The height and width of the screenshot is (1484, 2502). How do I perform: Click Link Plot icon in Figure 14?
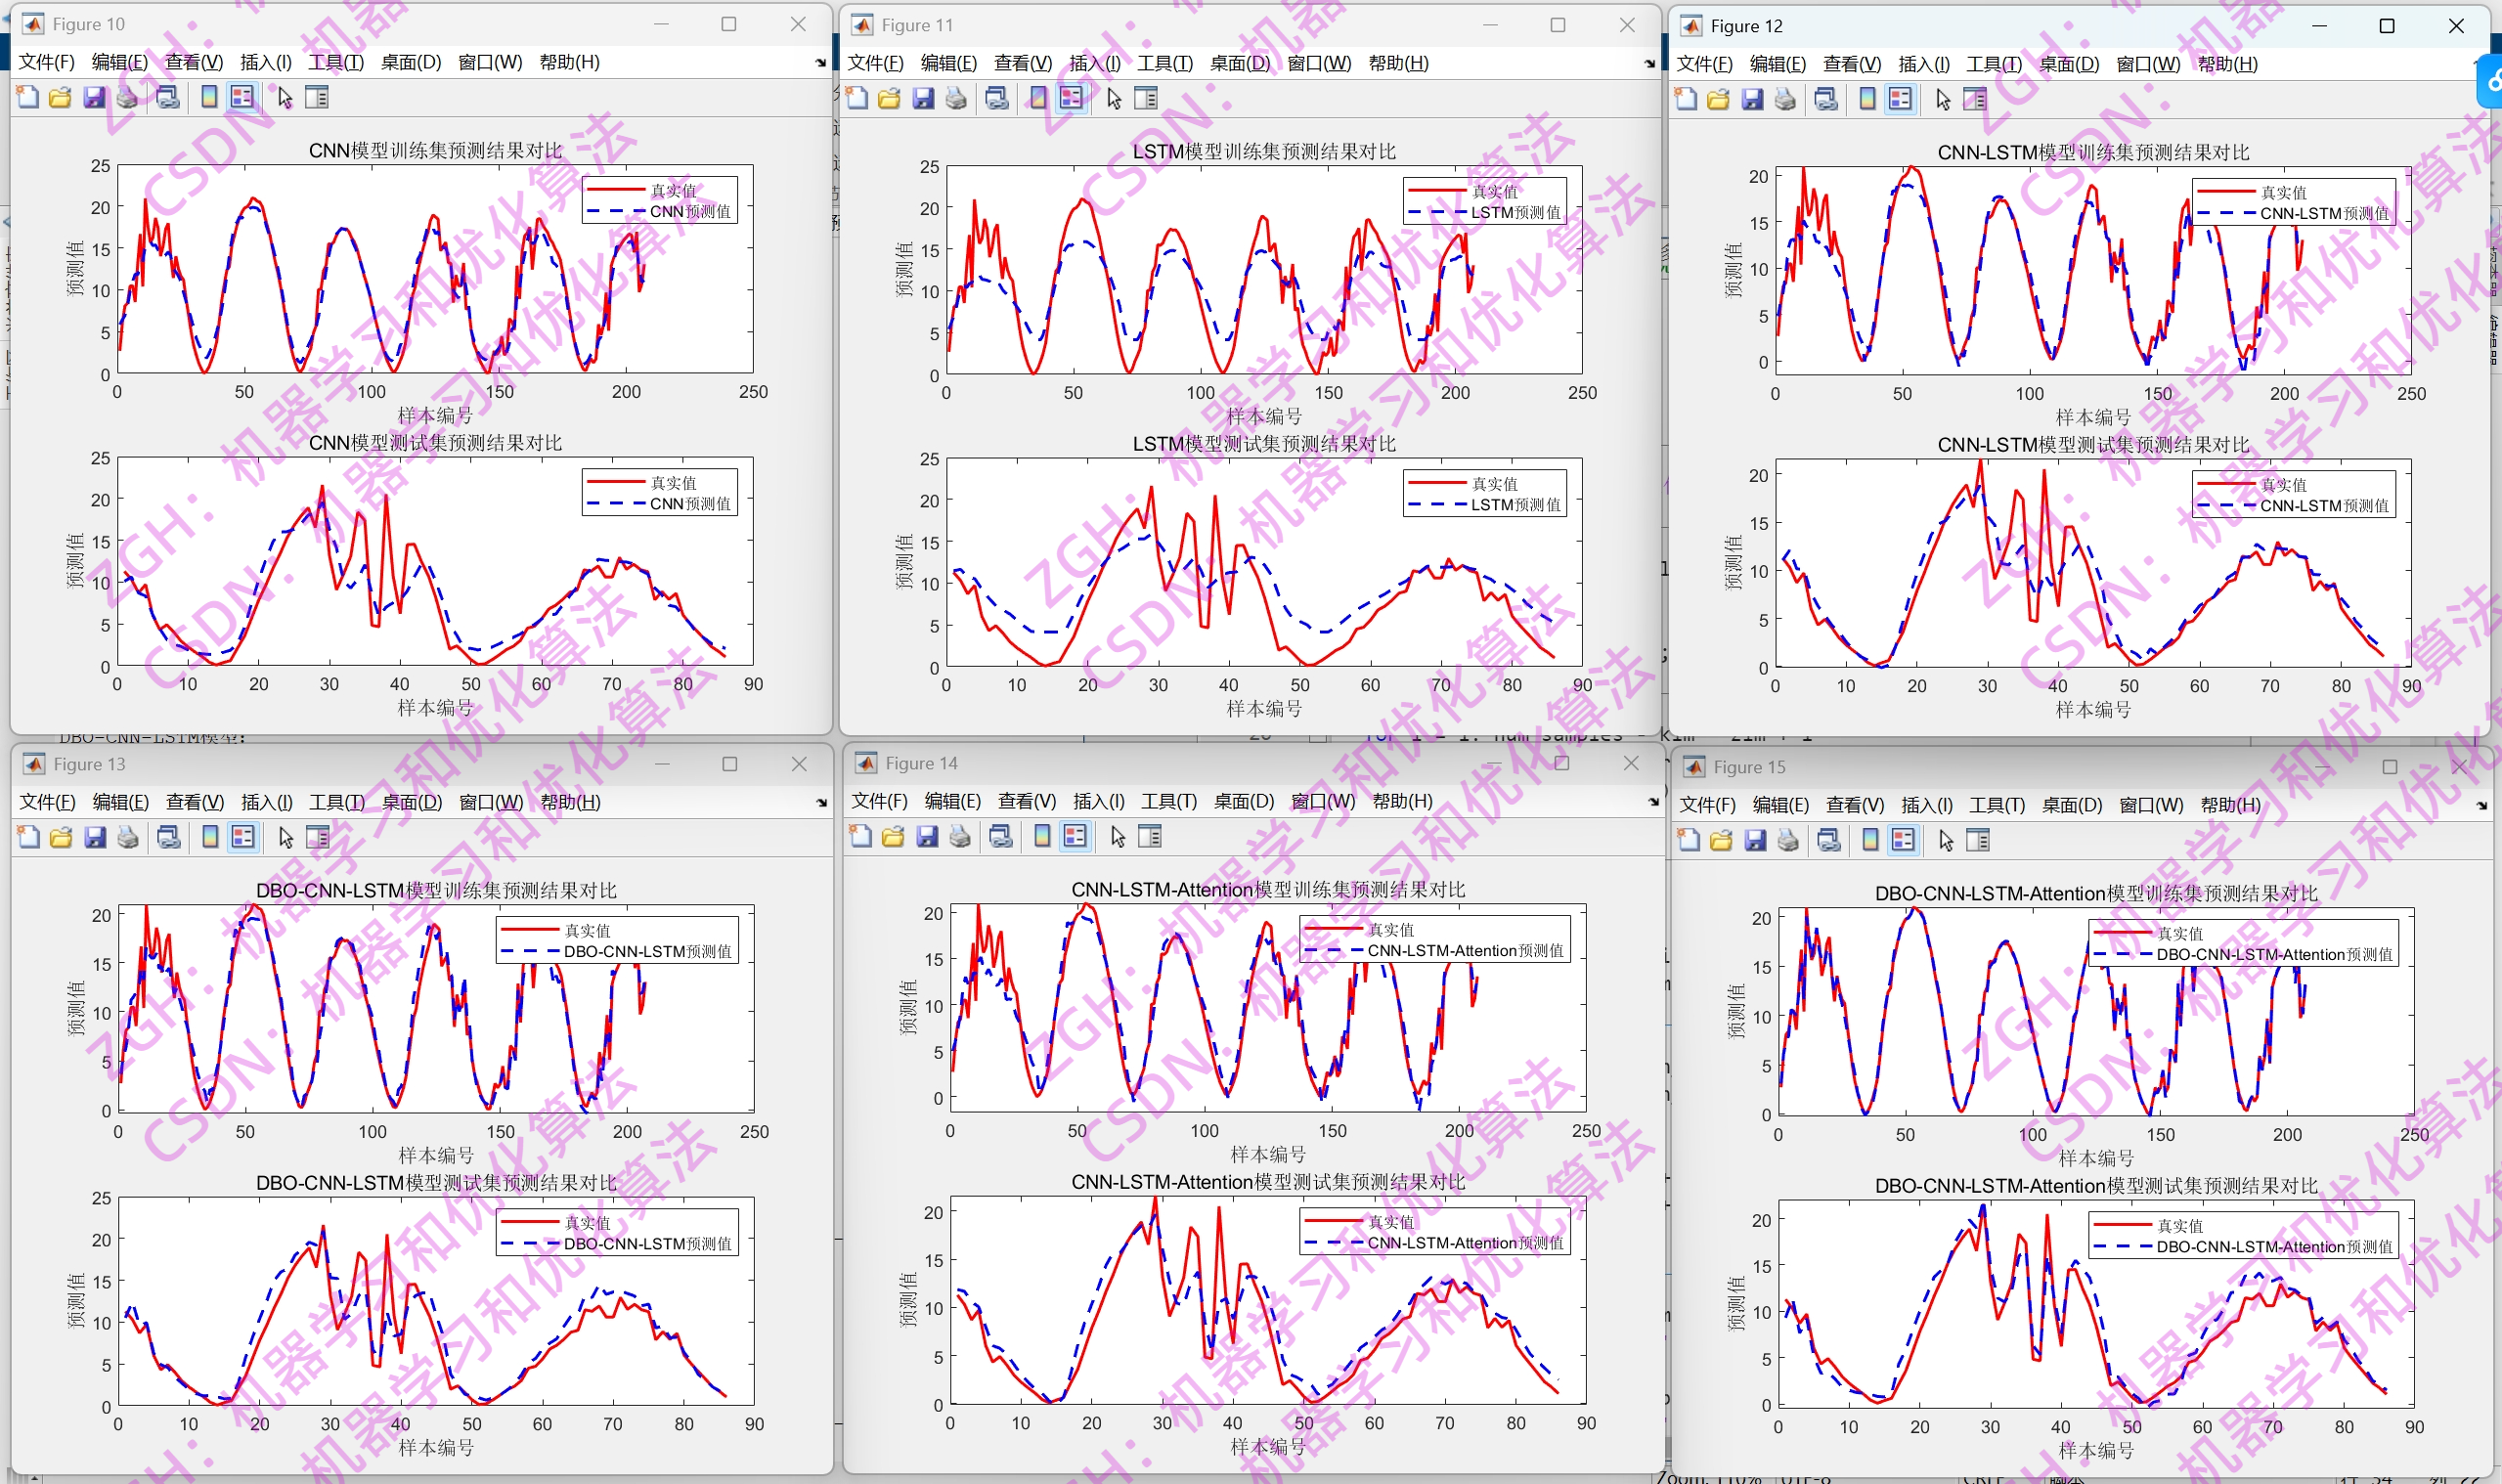point(1000,836)
